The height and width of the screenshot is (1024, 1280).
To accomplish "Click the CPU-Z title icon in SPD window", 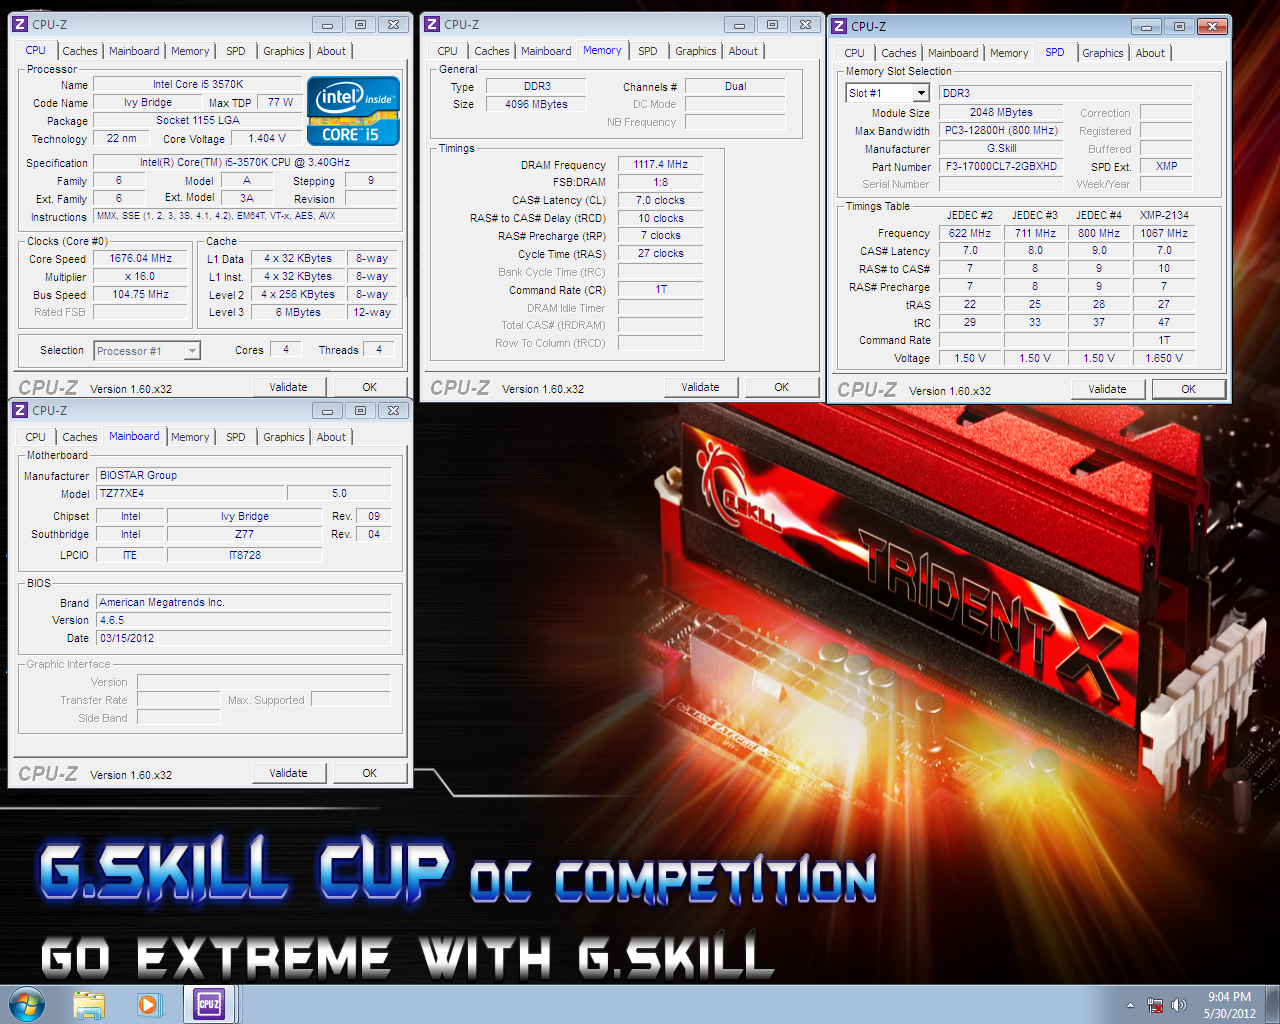I will tap(839, 26).
